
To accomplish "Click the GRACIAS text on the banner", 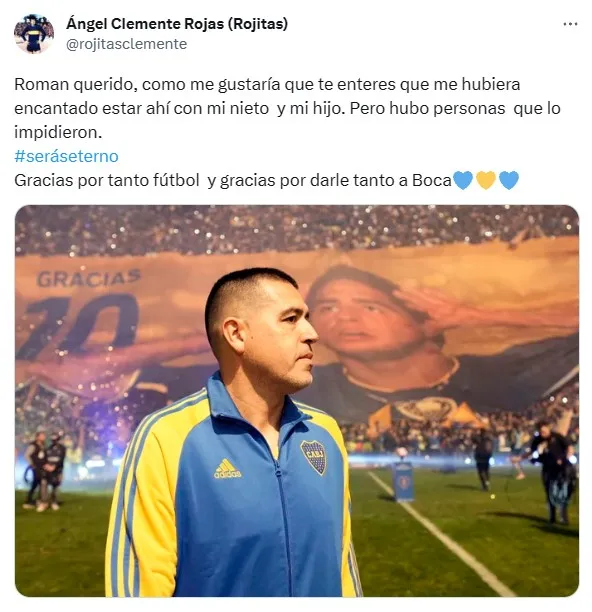I will pos(88,278).
